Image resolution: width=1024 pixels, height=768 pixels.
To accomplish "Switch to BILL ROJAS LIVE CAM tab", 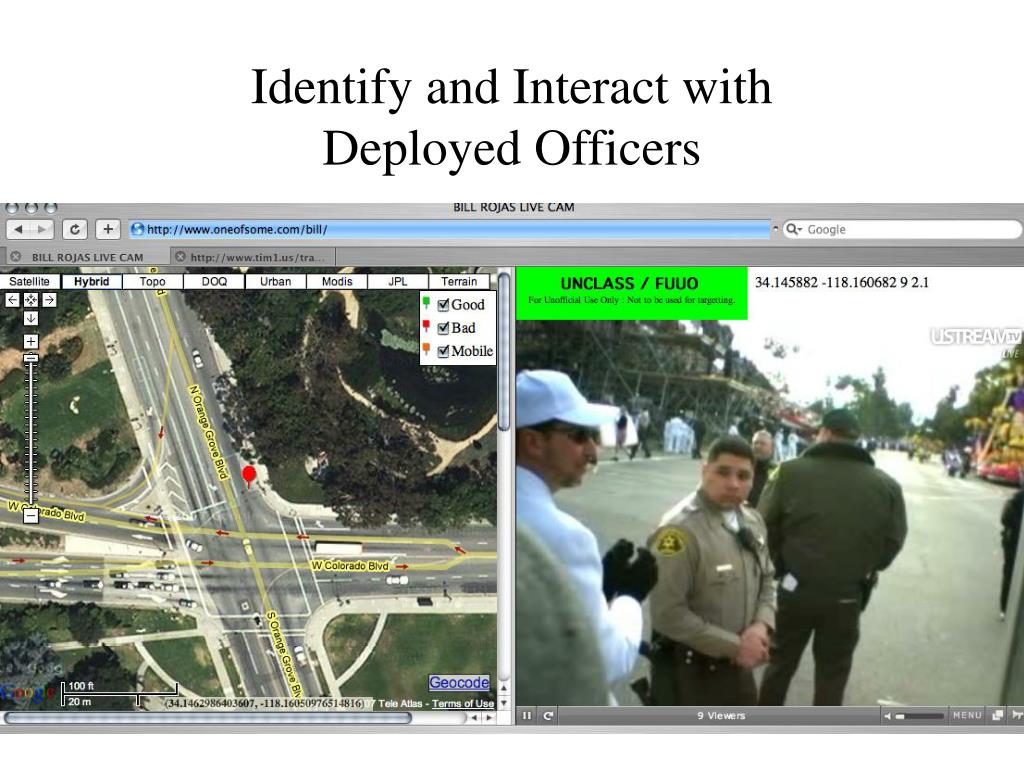I will (88, 257).
